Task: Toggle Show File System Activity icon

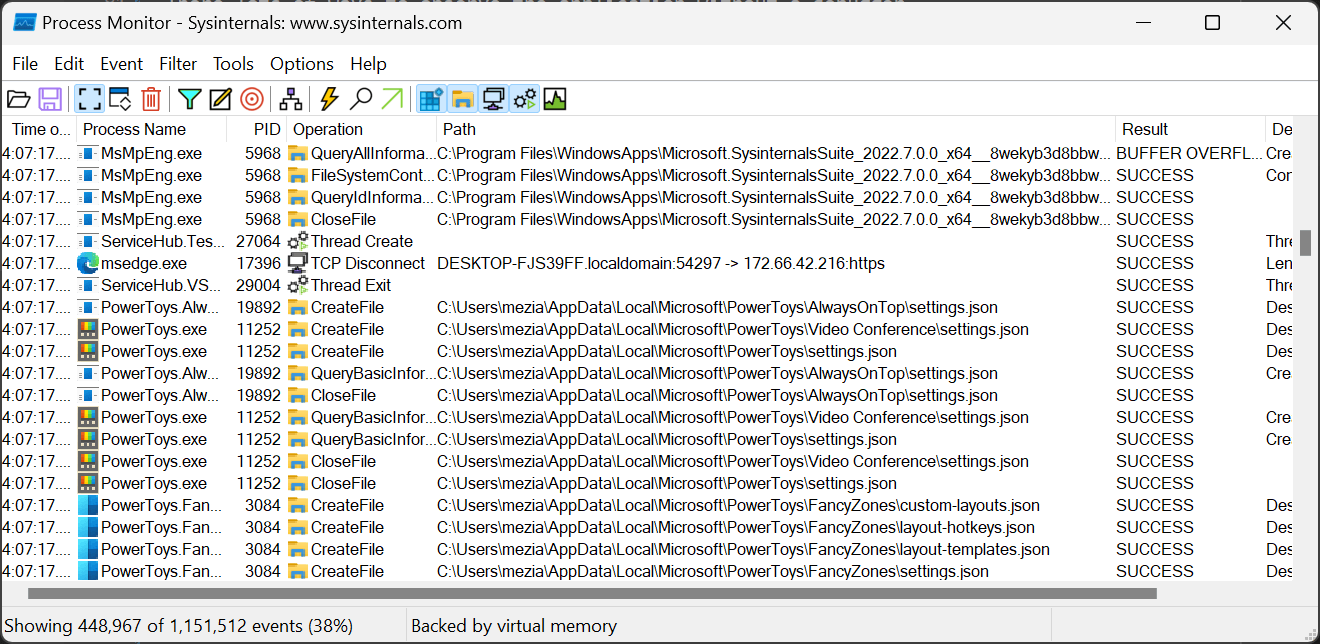Action: click(462, 99)
